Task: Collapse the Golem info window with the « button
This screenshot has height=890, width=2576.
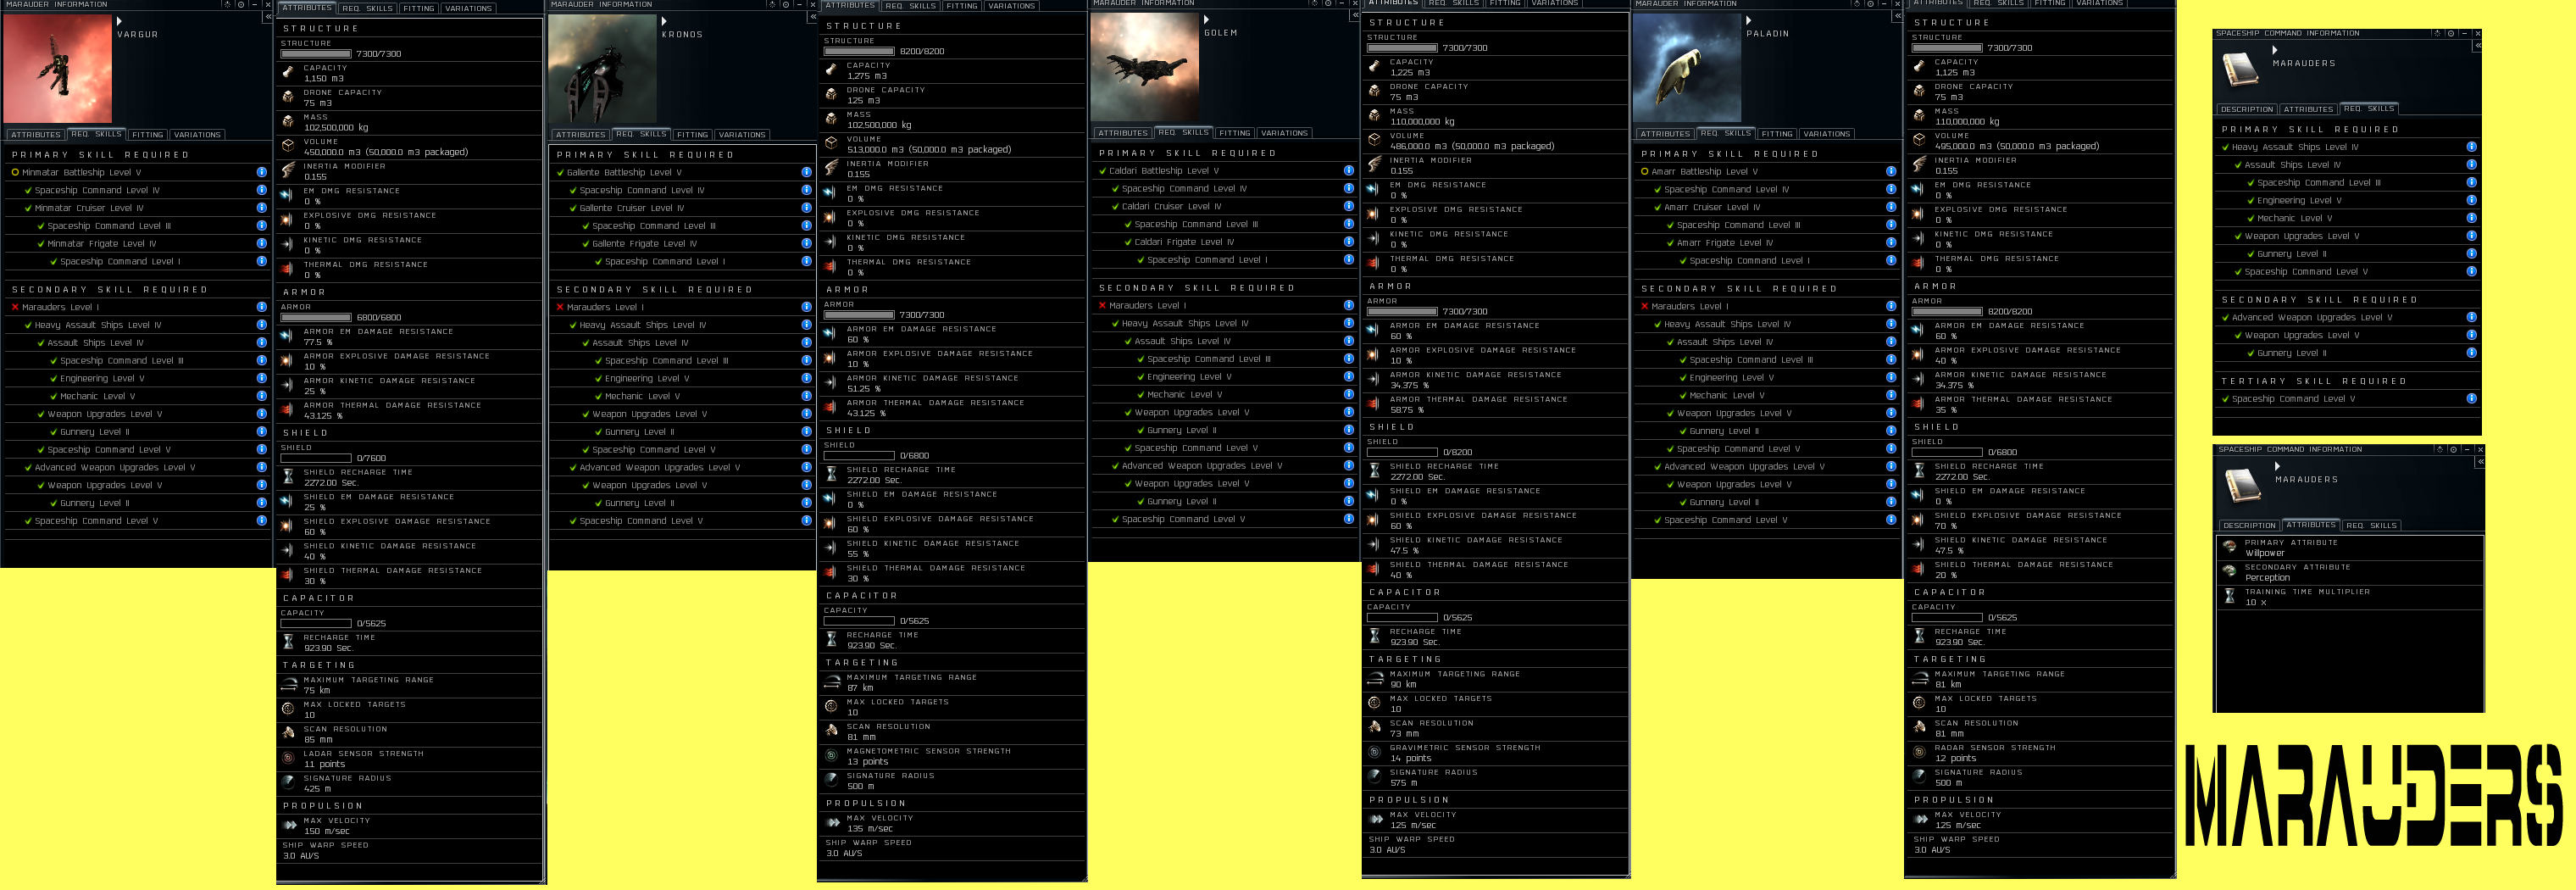Action: click(x=1355, y=16)
